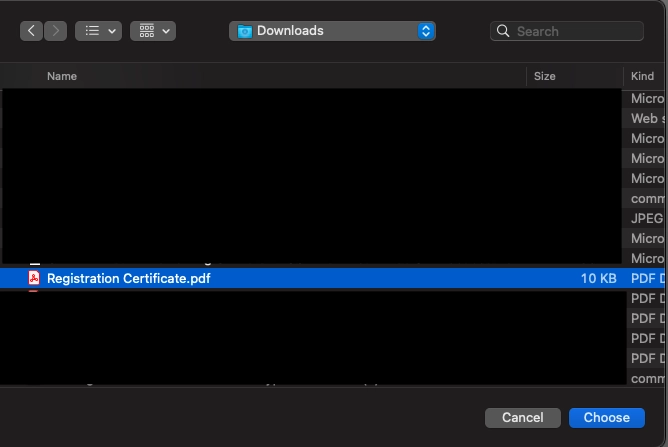
Task: Cancel the file dialog
Action: point(523,418)
